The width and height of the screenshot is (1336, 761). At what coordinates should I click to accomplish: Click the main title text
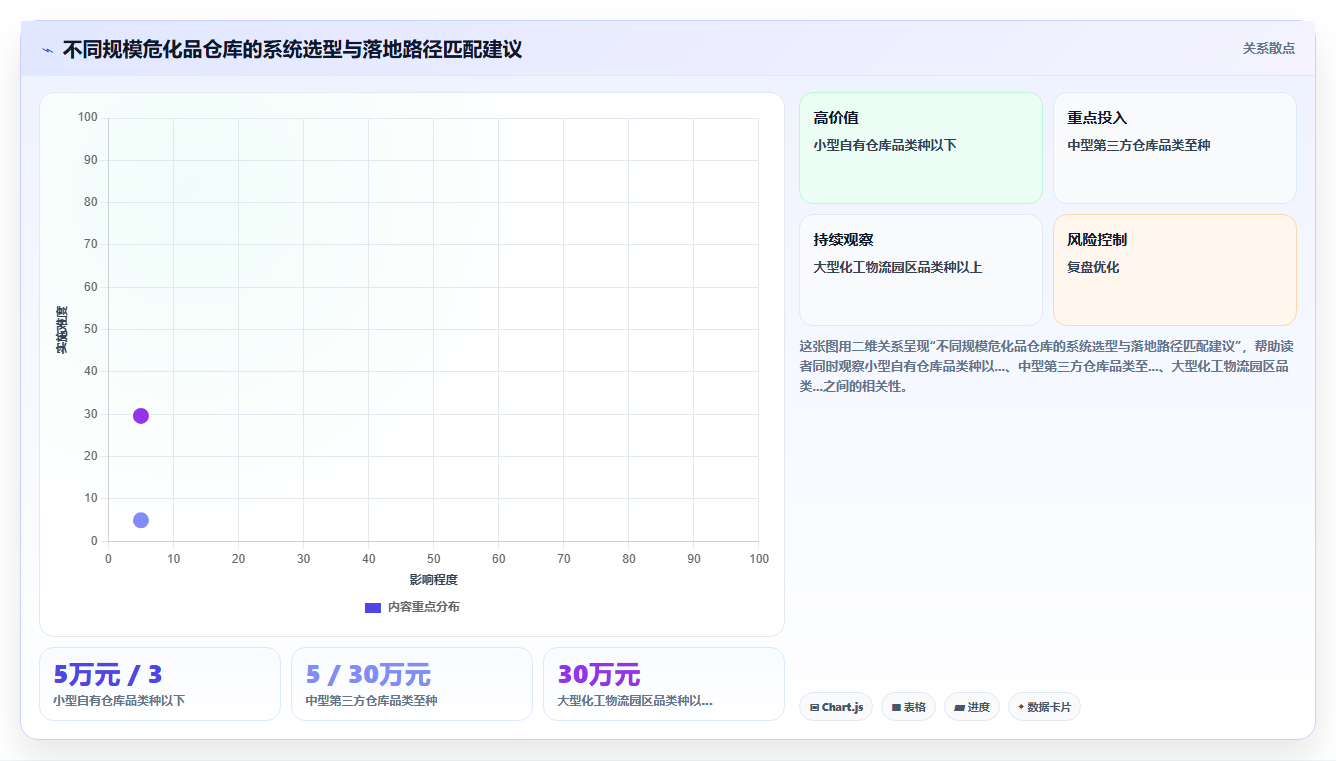(292, 49)
